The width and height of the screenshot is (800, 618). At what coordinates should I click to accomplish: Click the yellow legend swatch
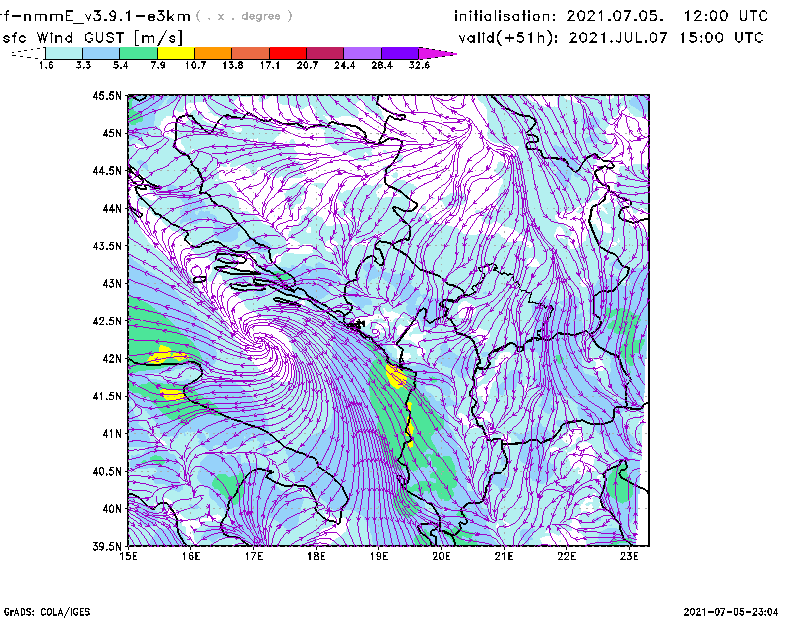pos(176,53)
